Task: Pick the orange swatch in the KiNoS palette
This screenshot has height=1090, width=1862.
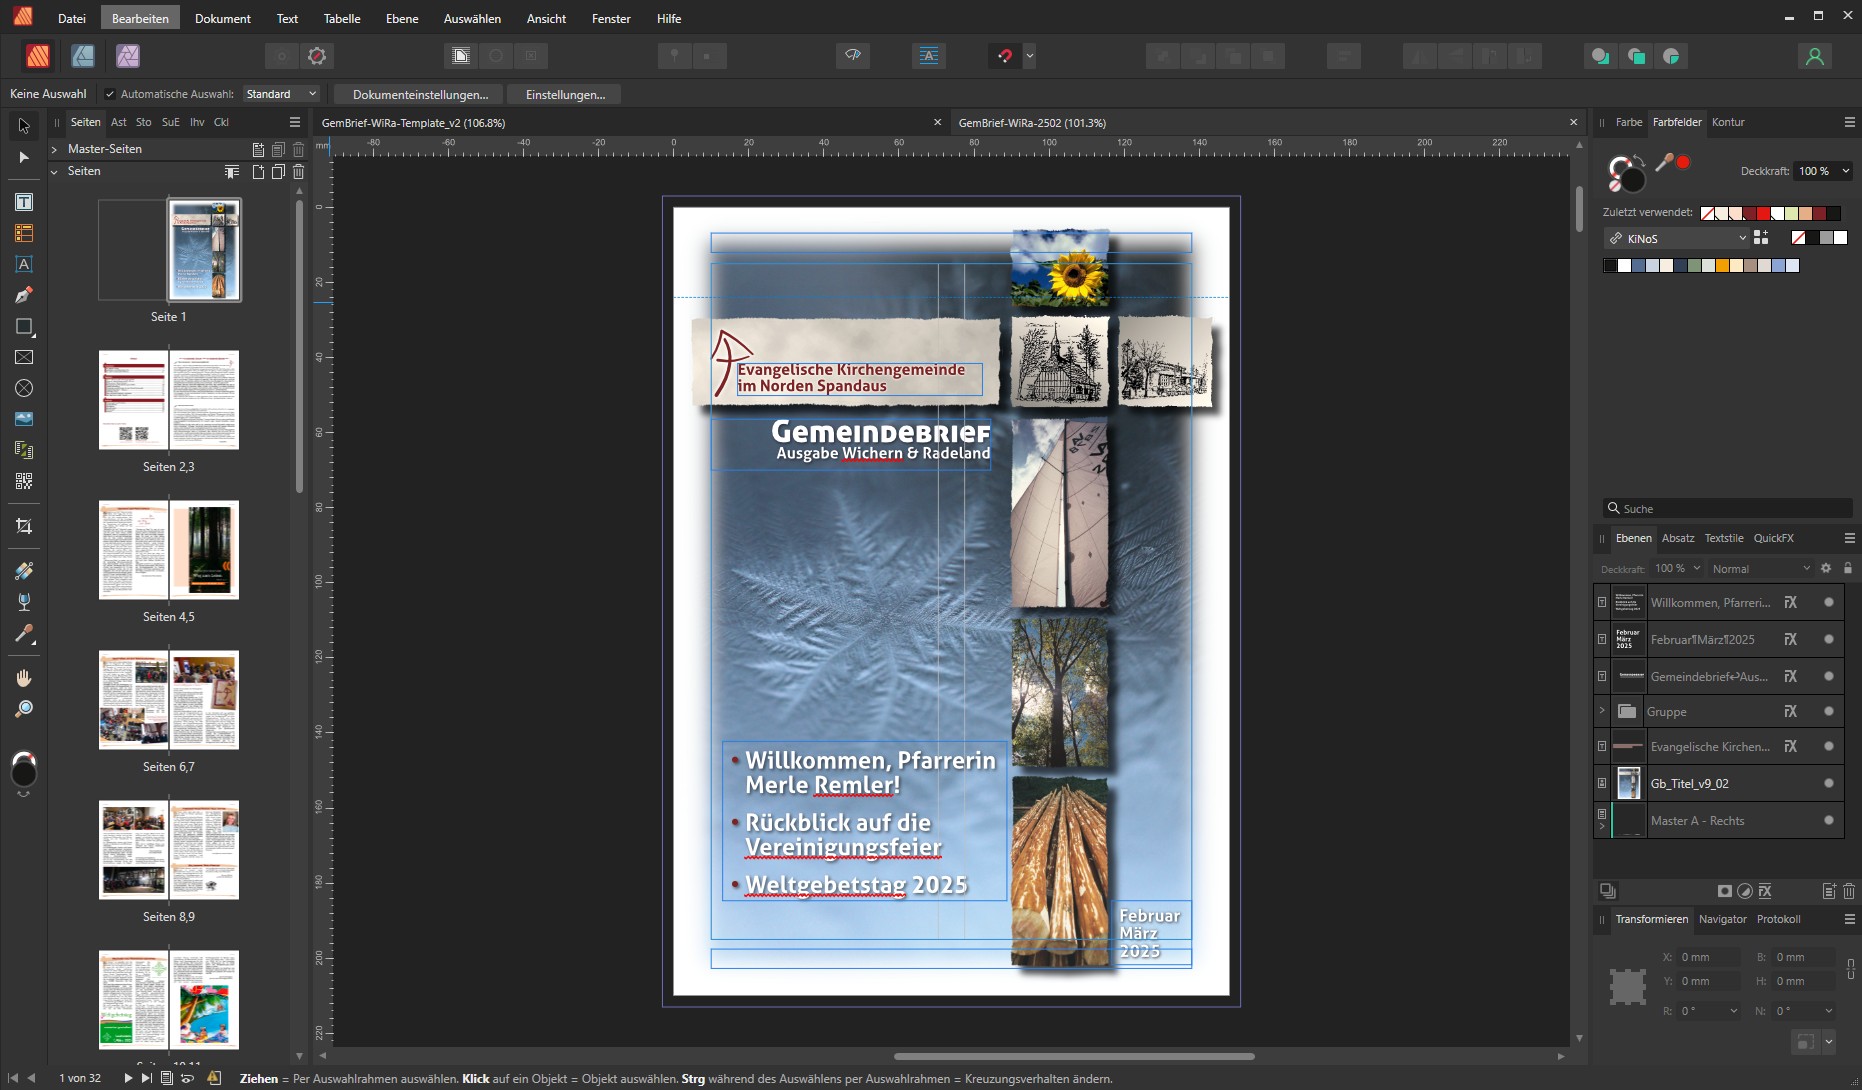Action: 1723,265
